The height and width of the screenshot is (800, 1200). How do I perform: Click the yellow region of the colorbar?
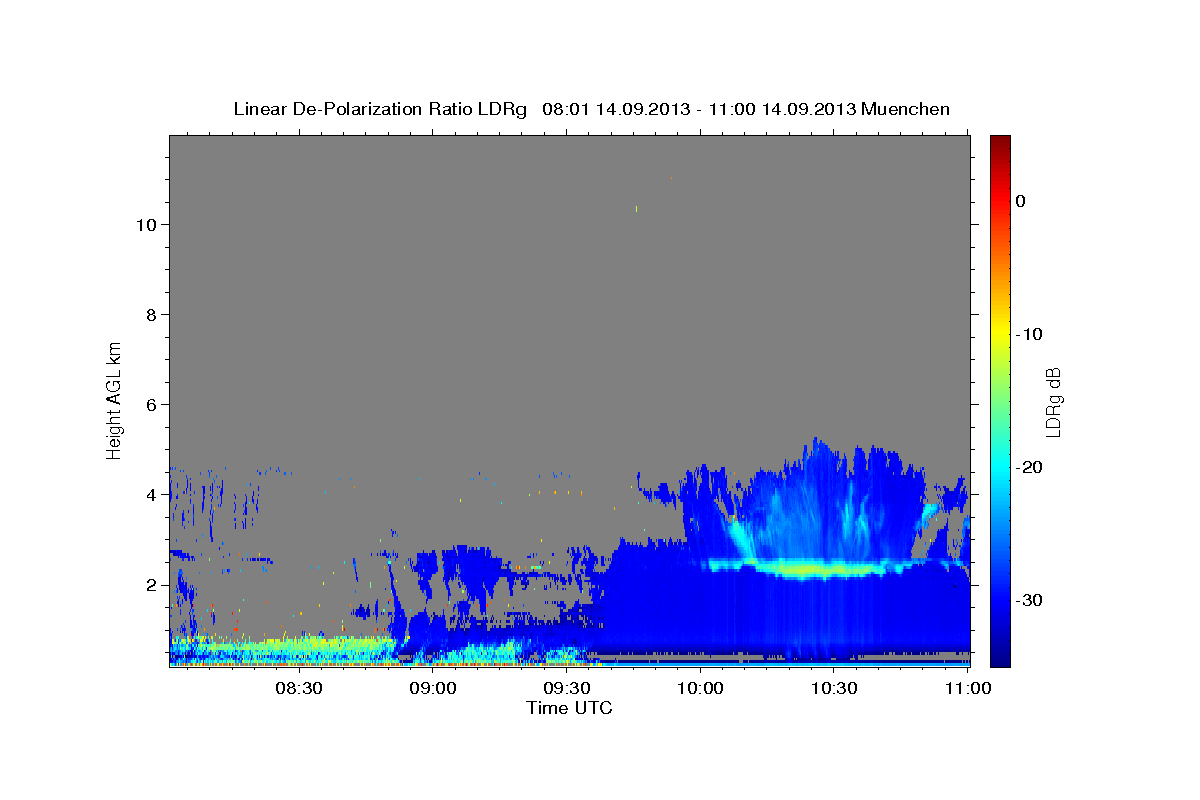pyautogui.click(x=1000, y=334)
